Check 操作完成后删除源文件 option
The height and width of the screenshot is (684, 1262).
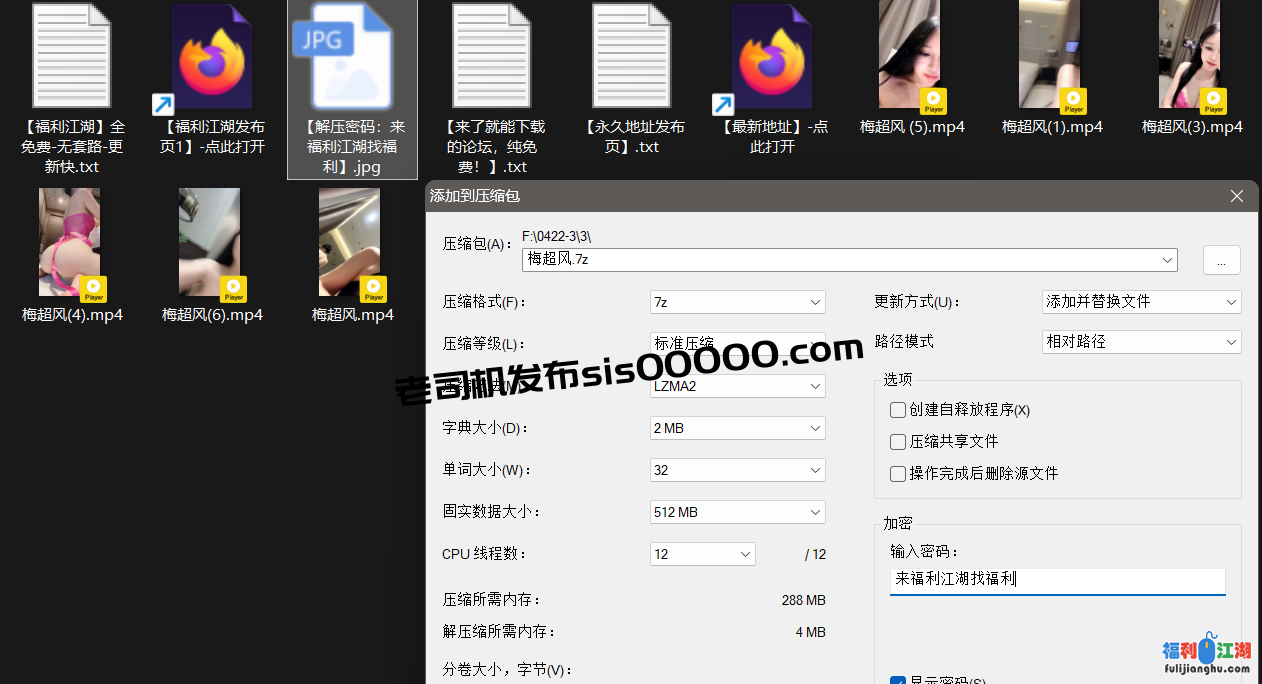coord(898,474)
